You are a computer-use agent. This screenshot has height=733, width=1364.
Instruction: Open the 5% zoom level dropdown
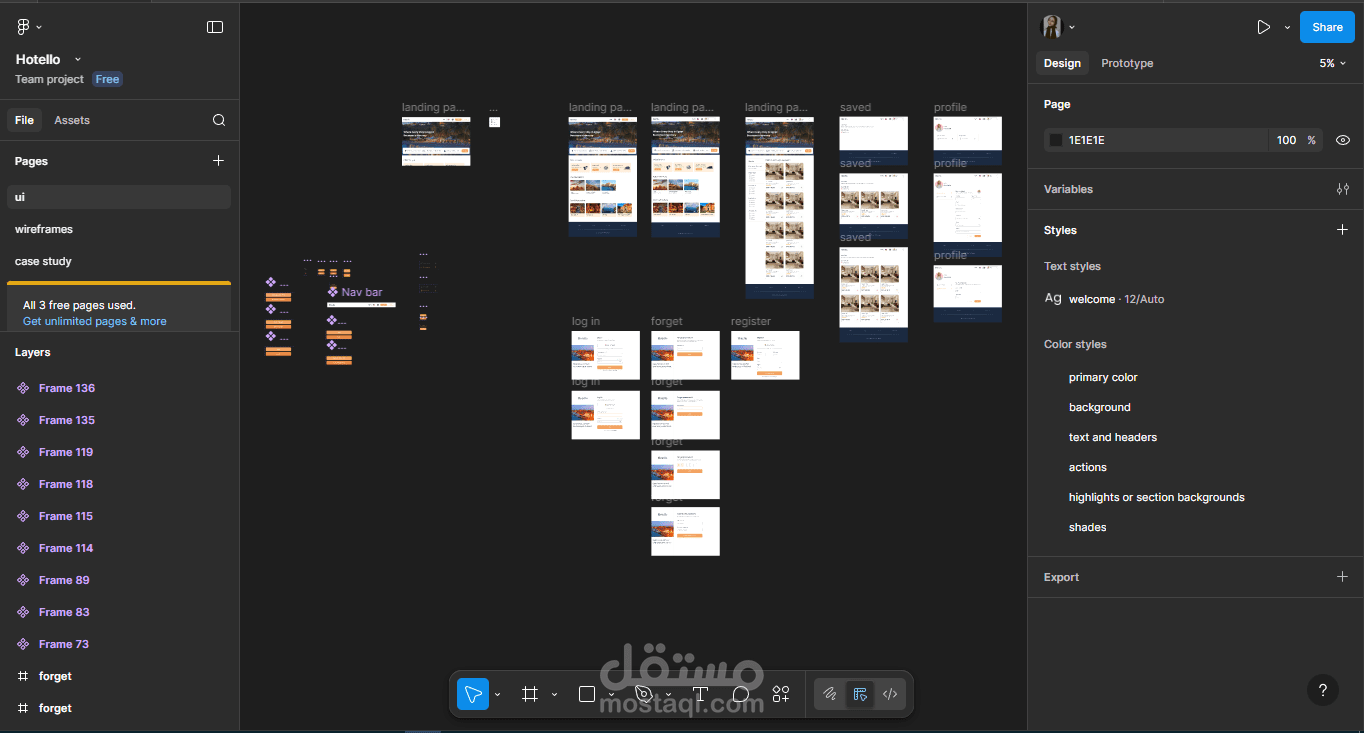[1333, 63]
